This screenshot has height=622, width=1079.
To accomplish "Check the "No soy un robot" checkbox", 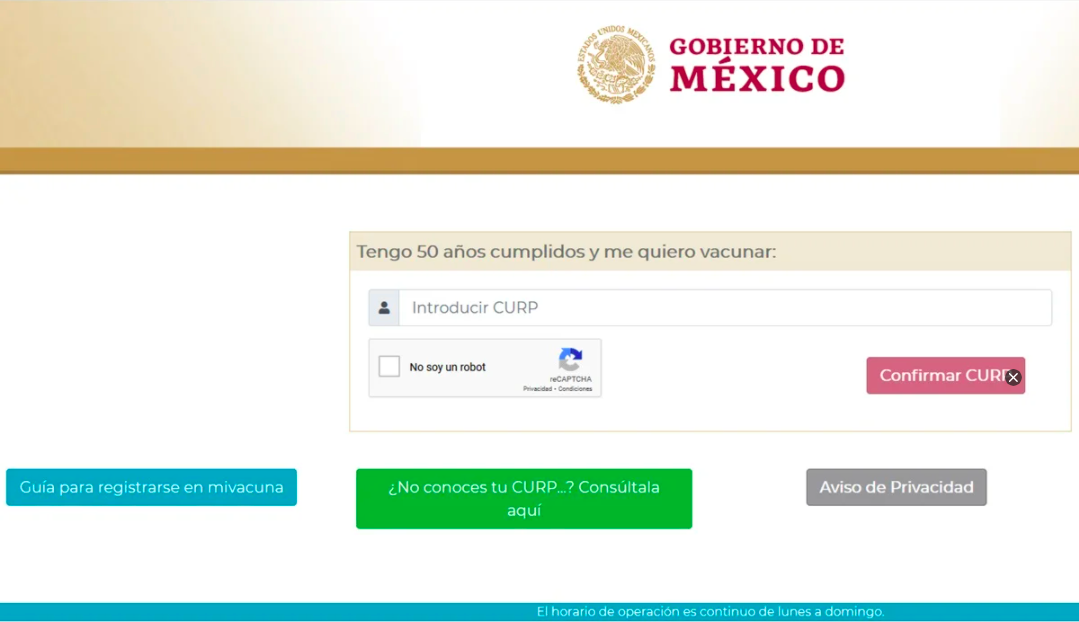I will pyautogui.click(x=389, y=366).
